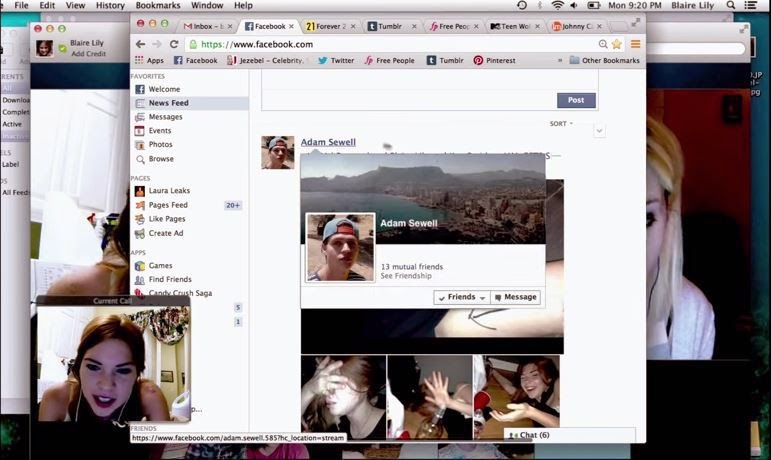The width and height of the screenshot is (771, 460).
Task: Open Like Pages in sidebar
Action: [167, 219]
